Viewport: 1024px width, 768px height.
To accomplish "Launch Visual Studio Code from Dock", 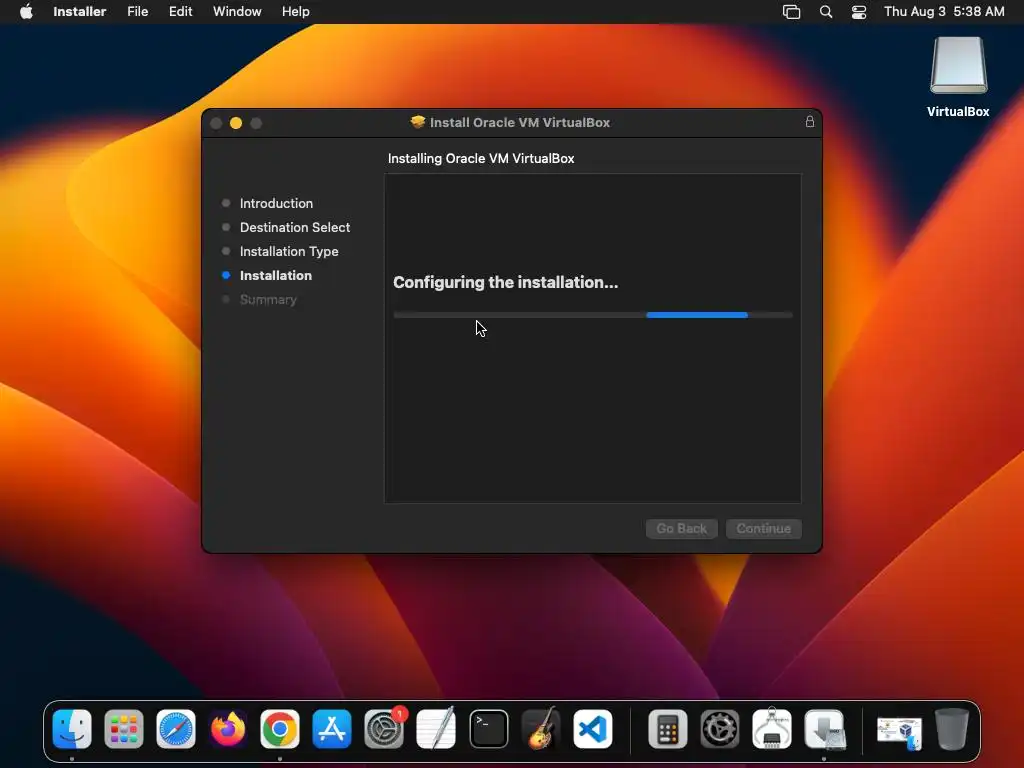I will click(x=593, y=729).
